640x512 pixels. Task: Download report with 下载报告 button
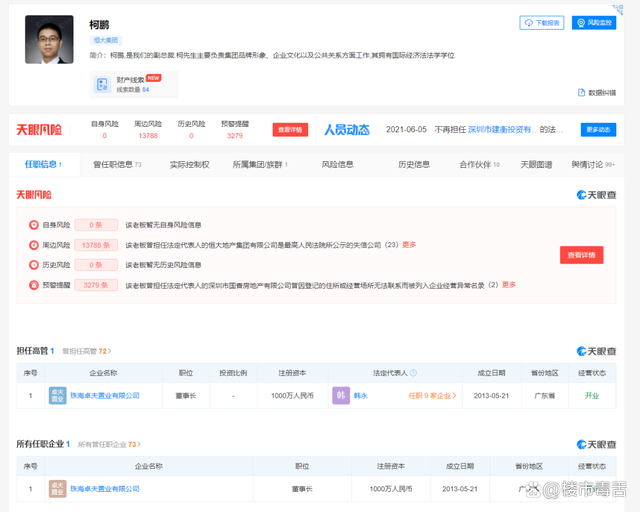(542, 23)
